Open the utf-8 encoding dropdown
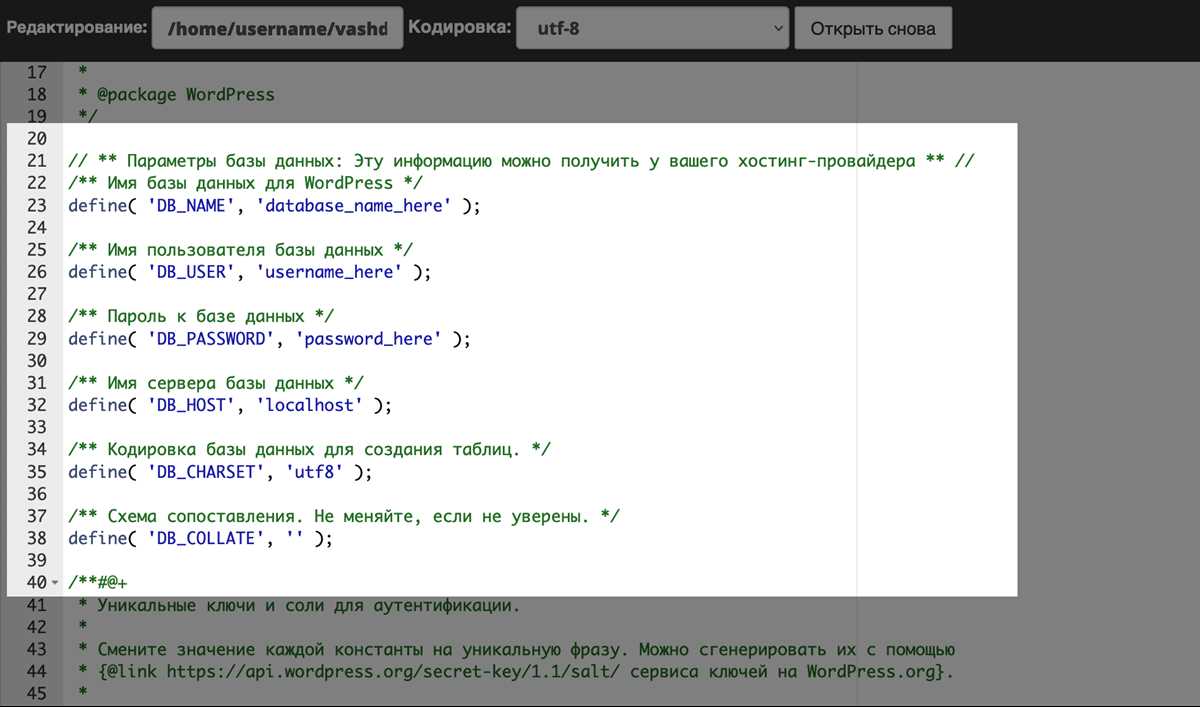The width and height of the screenshot is (1200, 707). coord(653,28)
